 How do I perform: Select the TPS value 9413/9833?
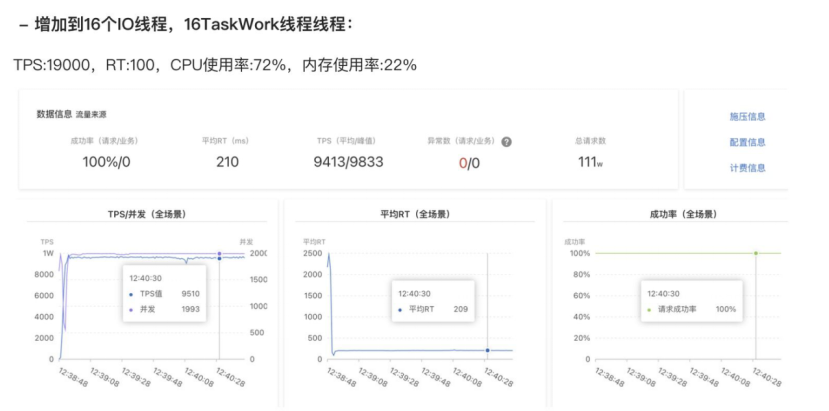click(348, 162)
